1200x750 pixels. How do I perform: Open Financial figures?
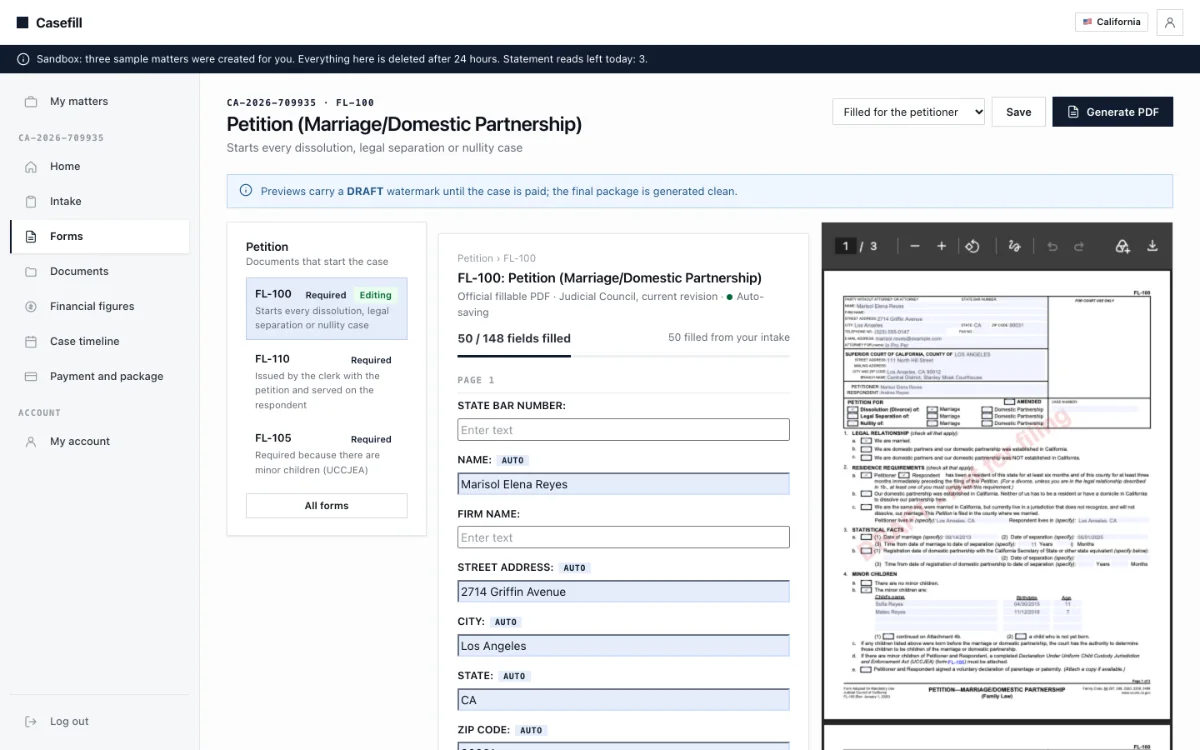100,307
